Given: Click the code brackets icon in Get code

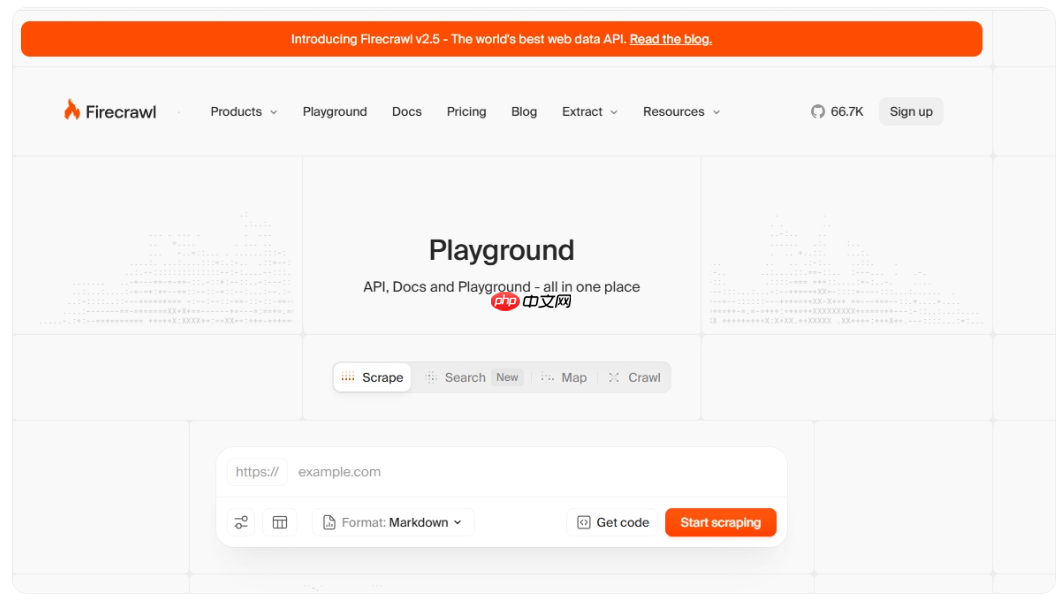Looking at the screenshot, I should click(x=583, y=522).
